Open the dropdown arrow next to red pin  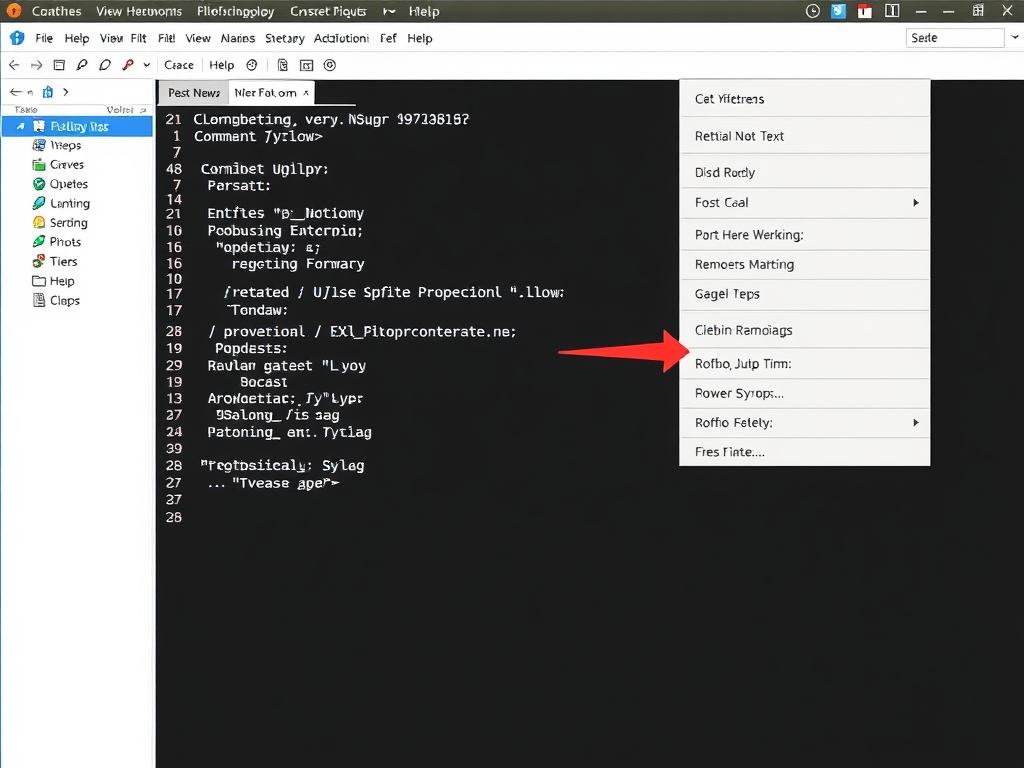(x=147, y=65)
